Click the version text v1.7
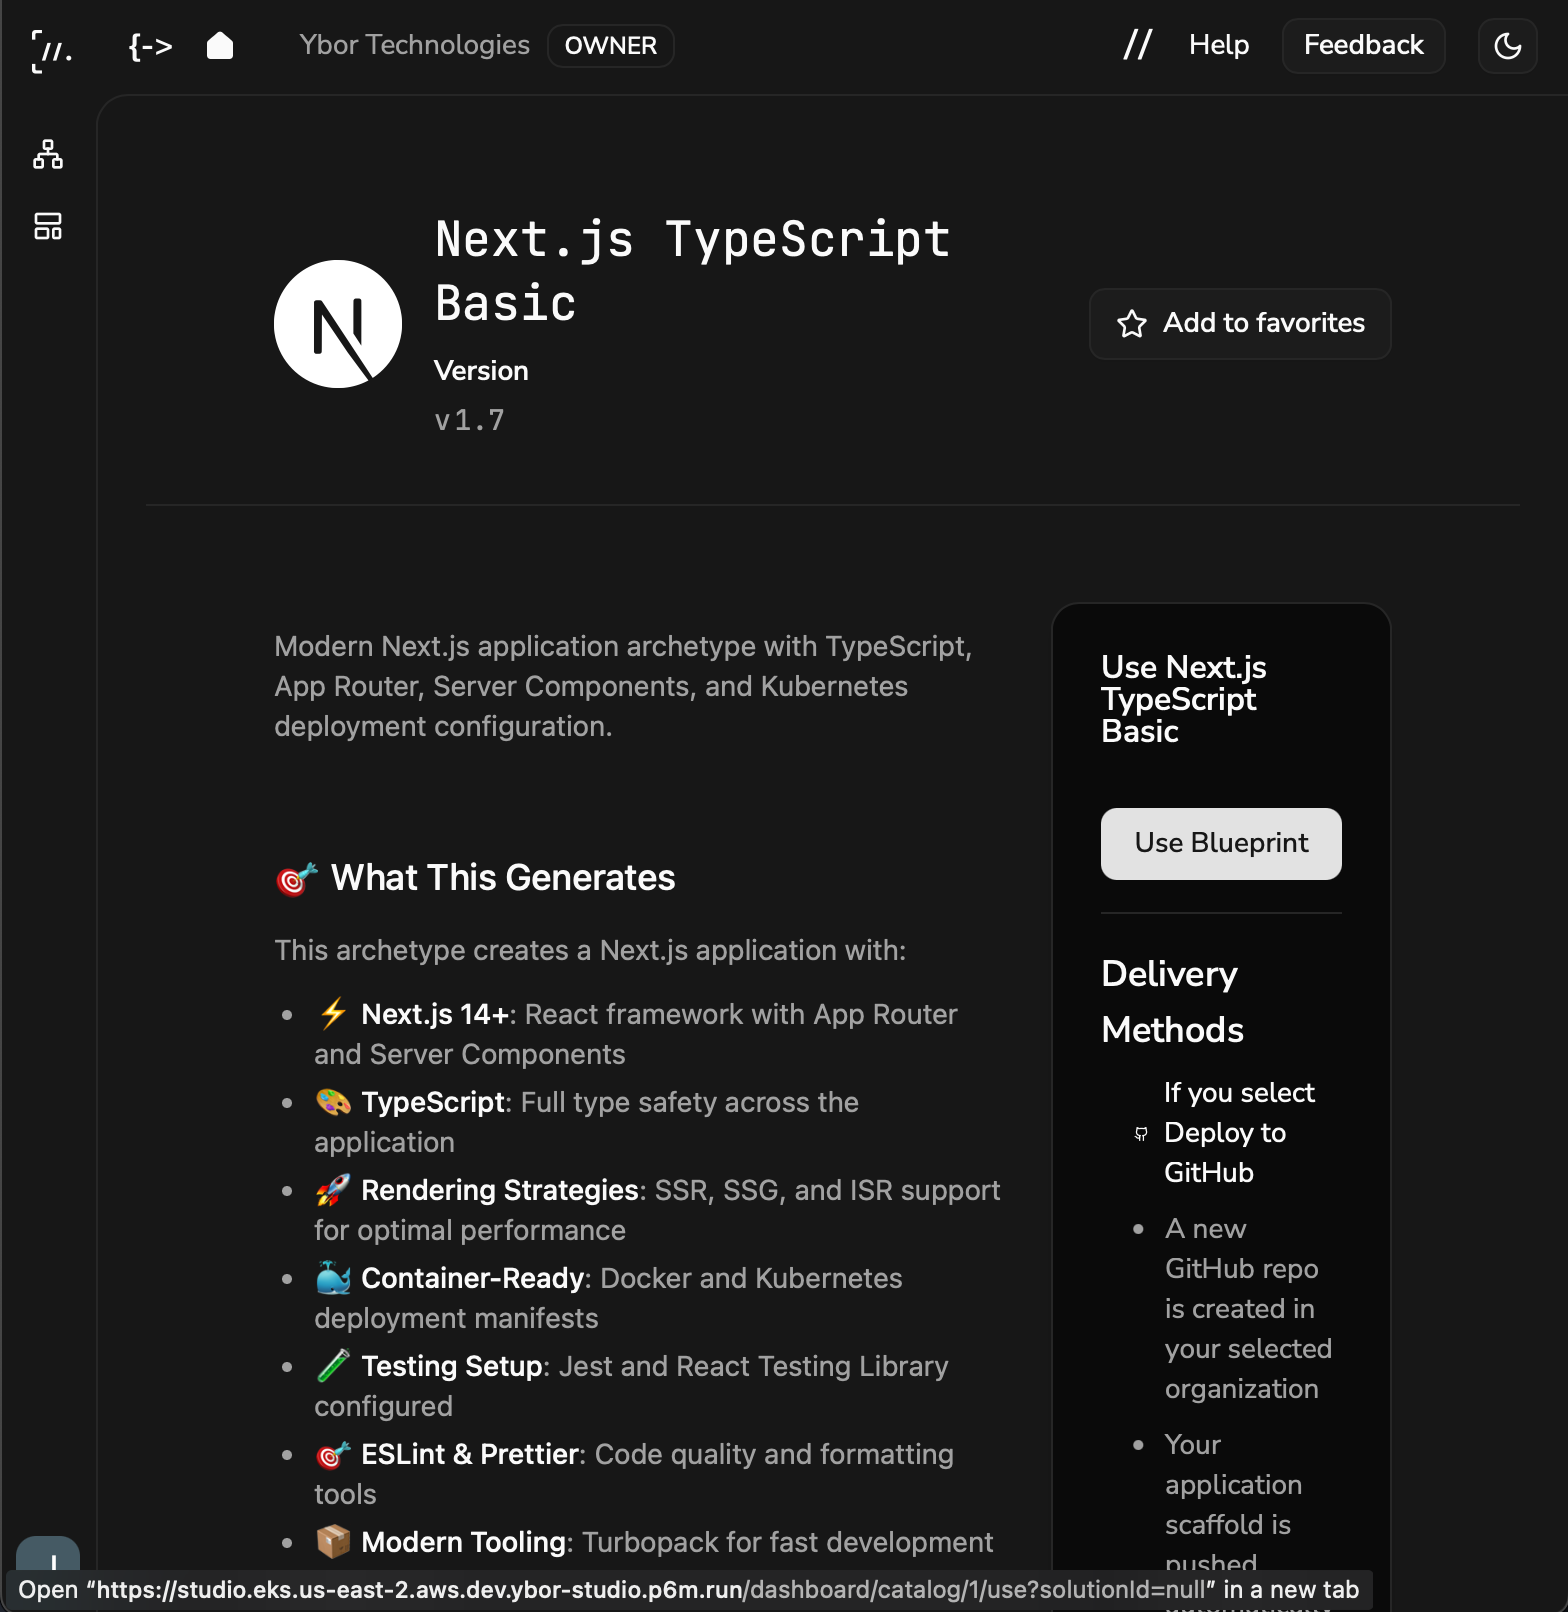This screenshot has width=1568, height=1612. (x=469, y=420)
